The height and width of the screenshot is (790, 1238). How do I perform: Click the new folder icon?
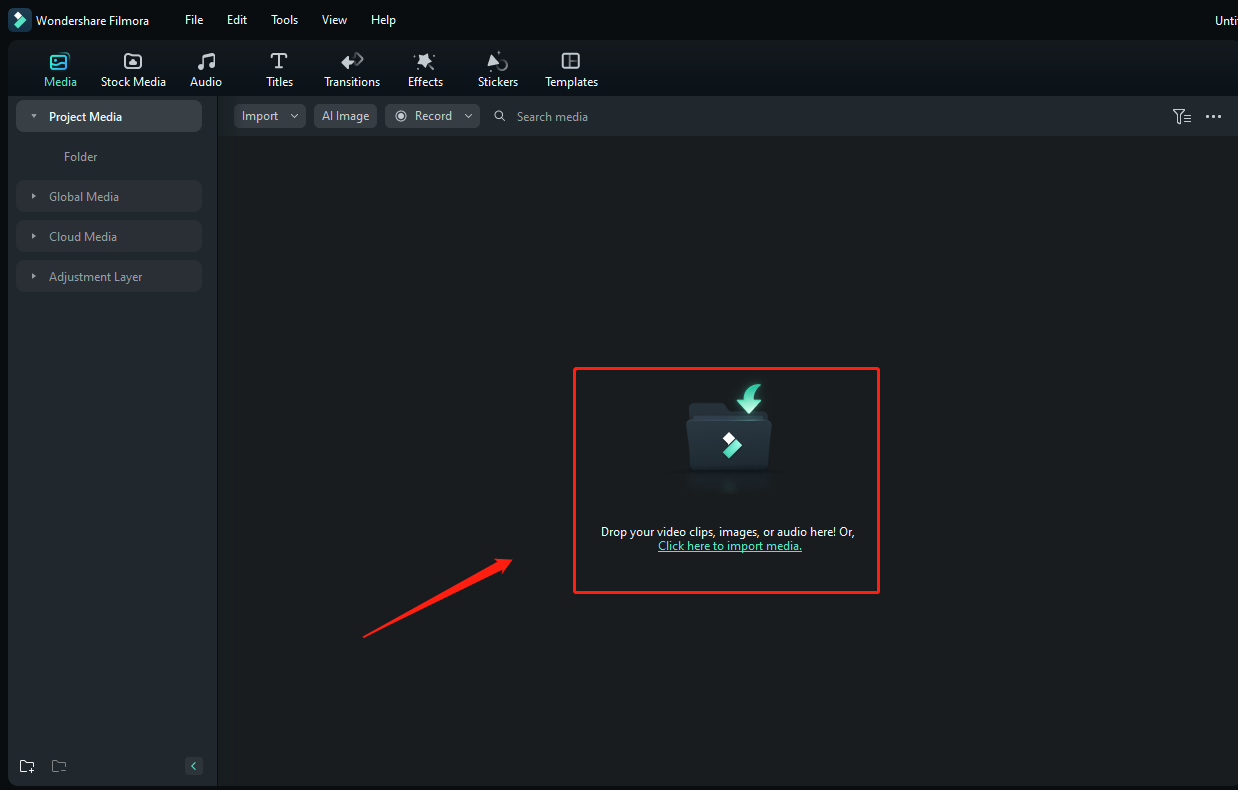coord(26,766)
